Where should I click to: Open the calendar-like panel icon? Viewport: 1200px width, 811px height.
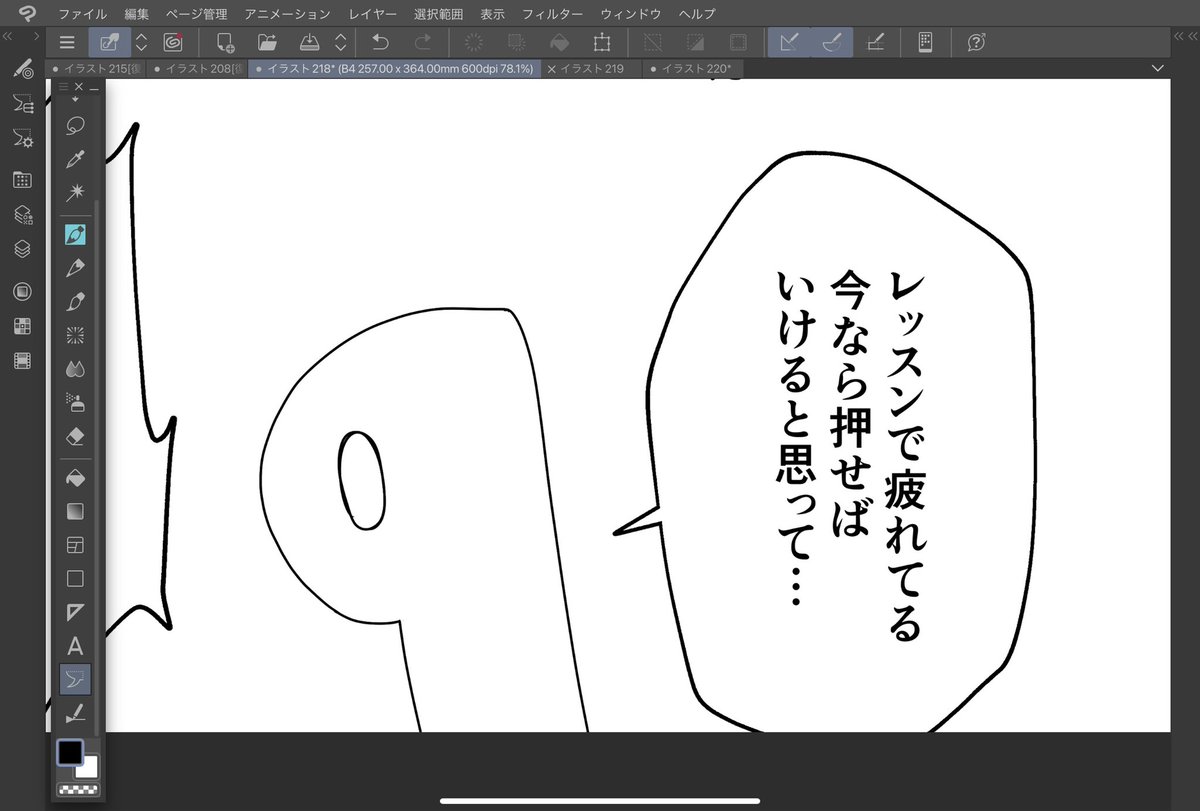(x=22, y=180)
